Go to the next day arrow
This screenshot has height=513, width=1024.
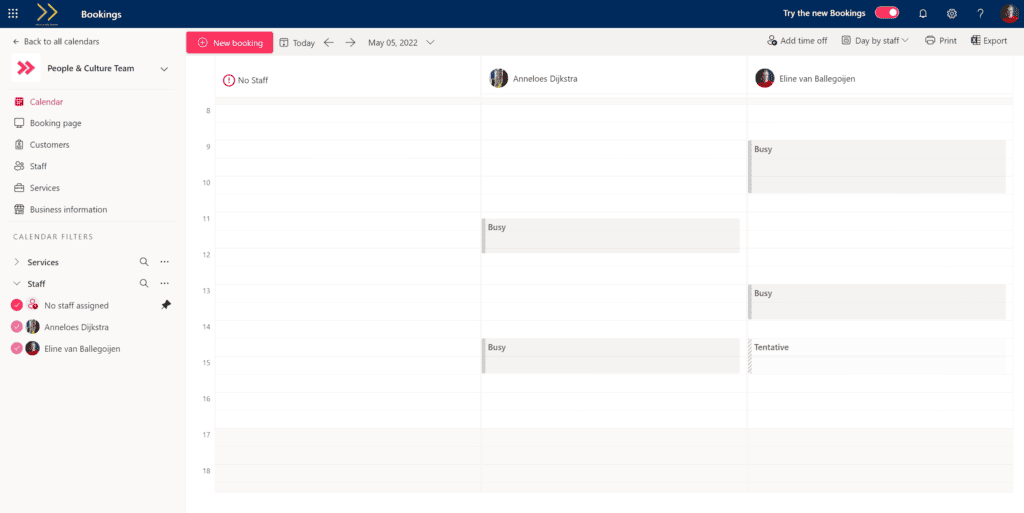coord(351,42)
